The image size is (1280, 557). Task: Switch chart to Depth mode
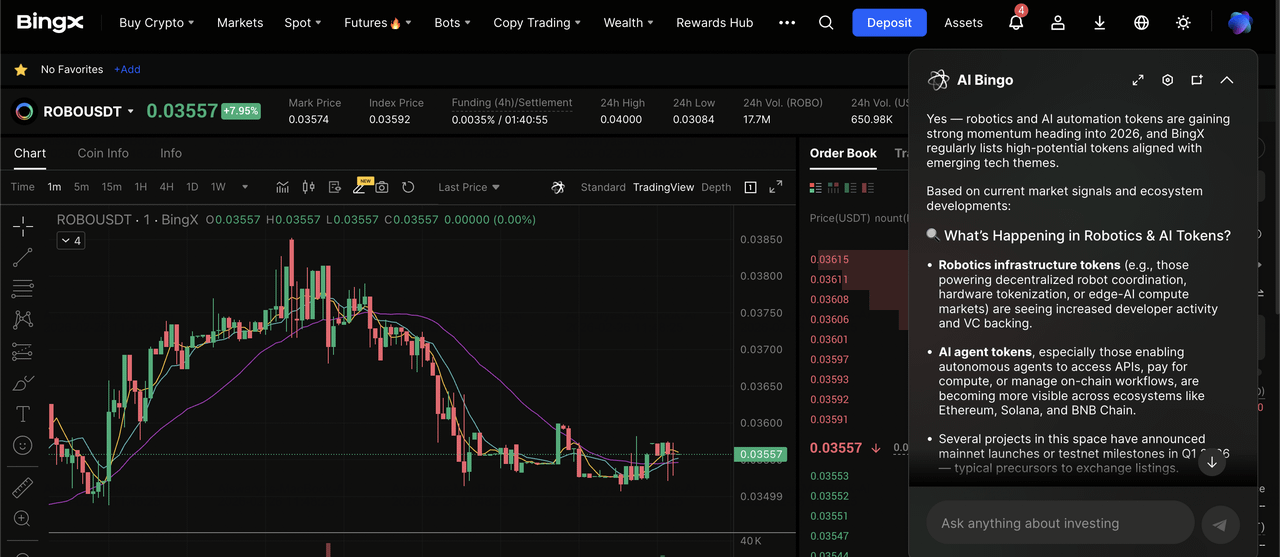pos(716,187)
